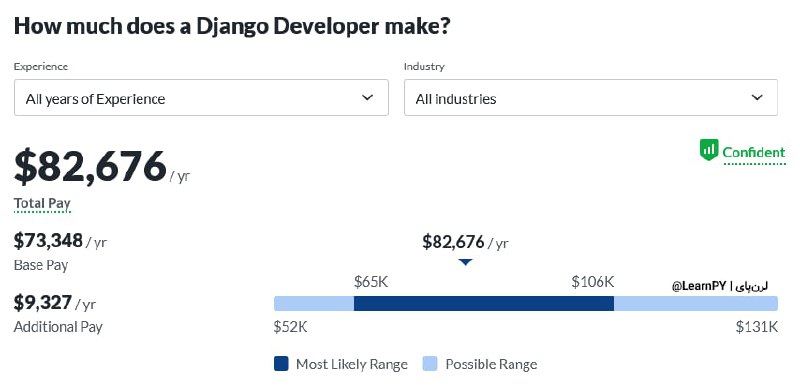Click the $73,348 Base Pay figure
This screenshot has width=800, height=387.
click(x=48, y=240)
